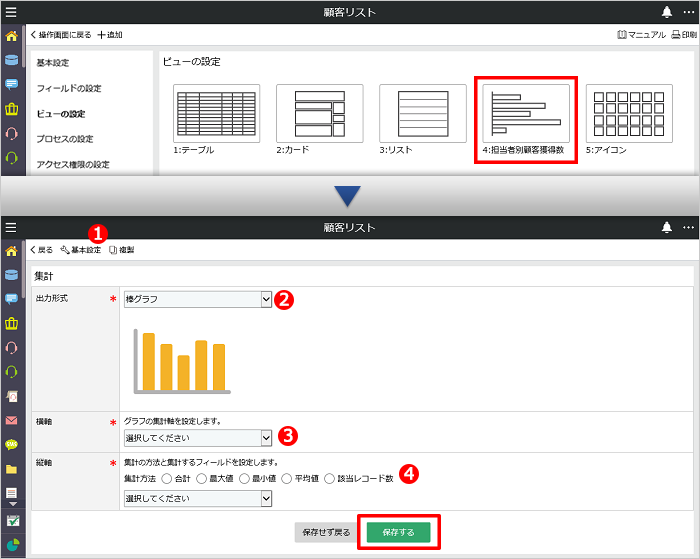Open フィールドの設定 in the settings menu

(x=69, y=88)
